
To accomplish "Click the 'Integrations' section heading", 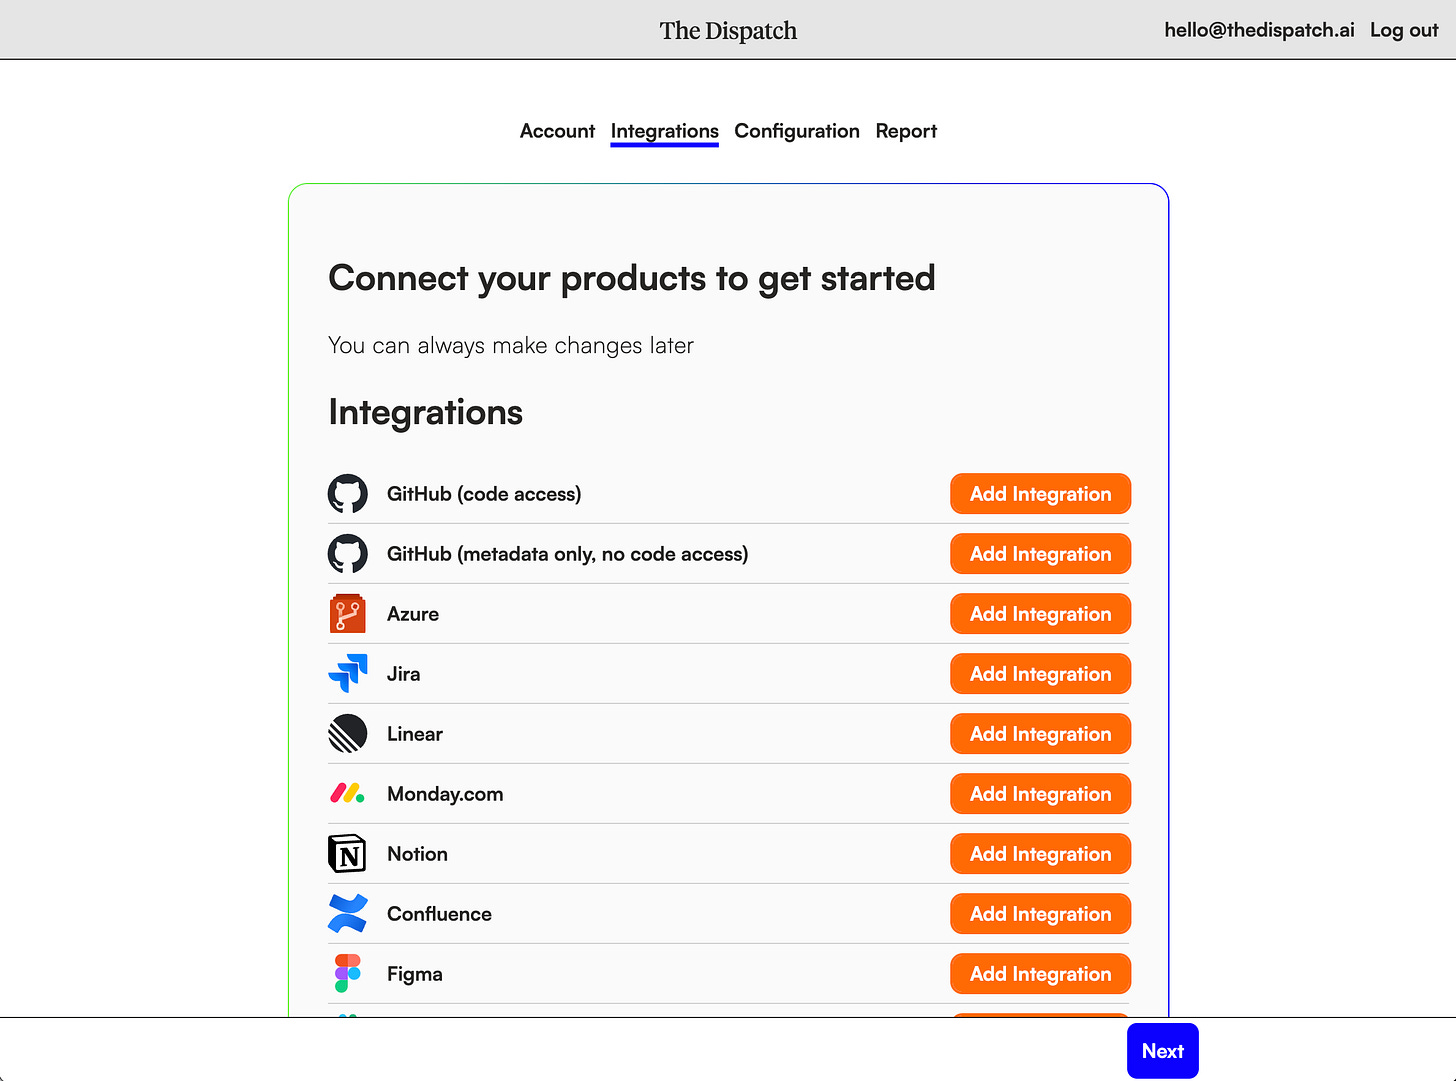I will [426, 413].
